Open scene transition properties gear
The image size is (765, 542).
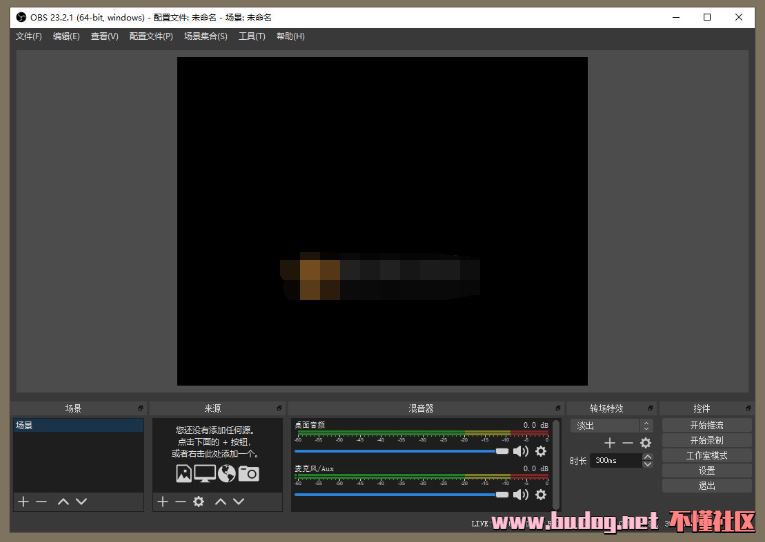point(645,443)
